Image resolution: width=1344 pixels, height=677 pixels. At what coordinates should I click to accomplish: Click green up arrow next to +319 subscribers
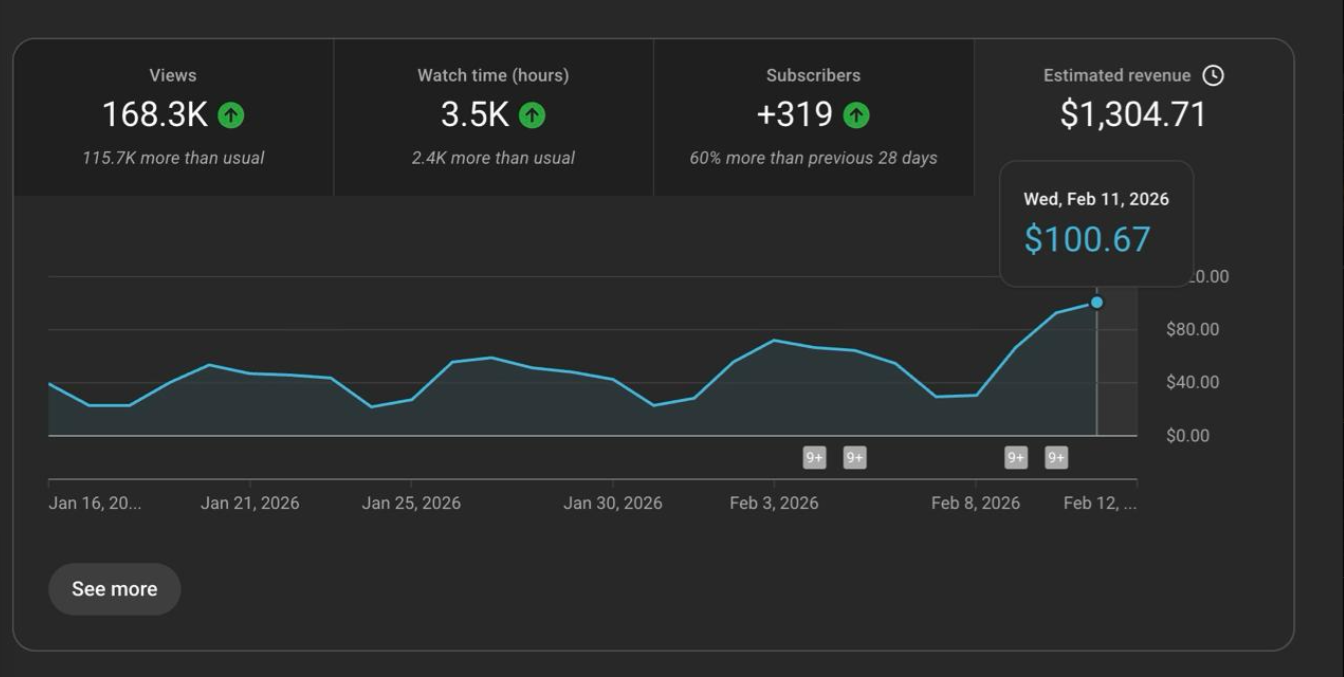[856, 116]
